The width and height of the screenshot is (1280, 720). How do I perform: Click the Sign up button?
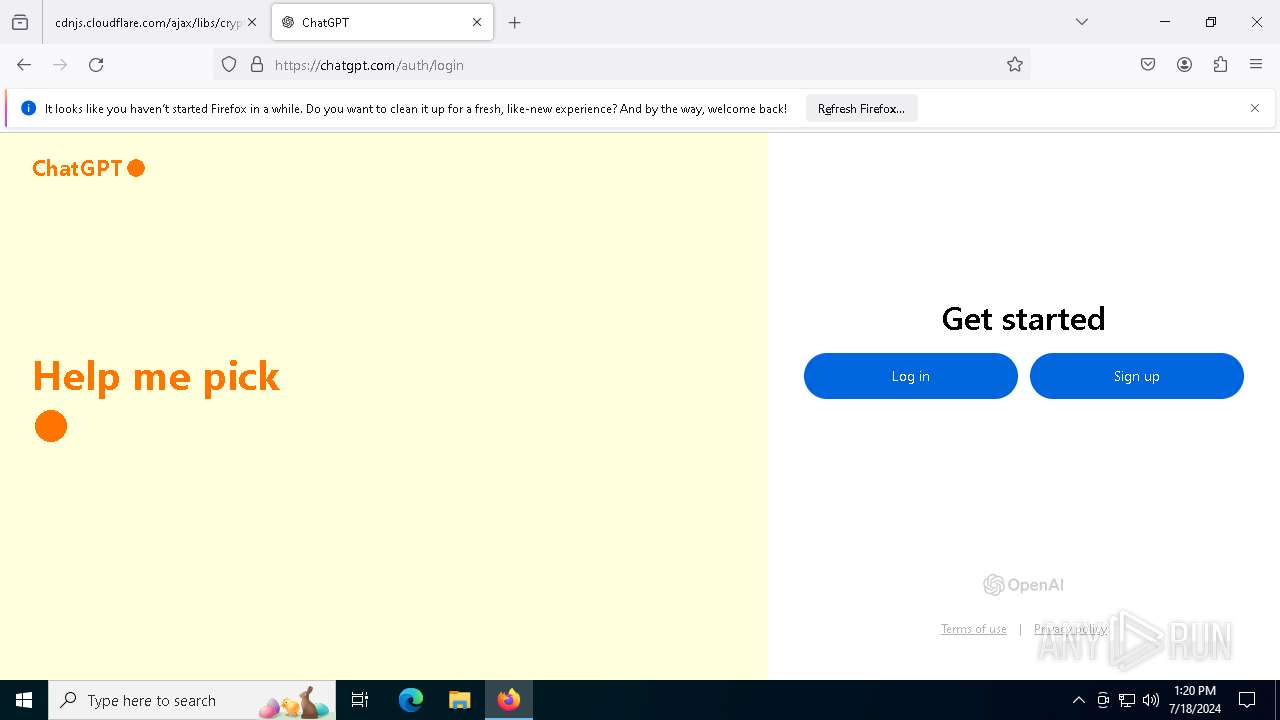click(1137, 376)
